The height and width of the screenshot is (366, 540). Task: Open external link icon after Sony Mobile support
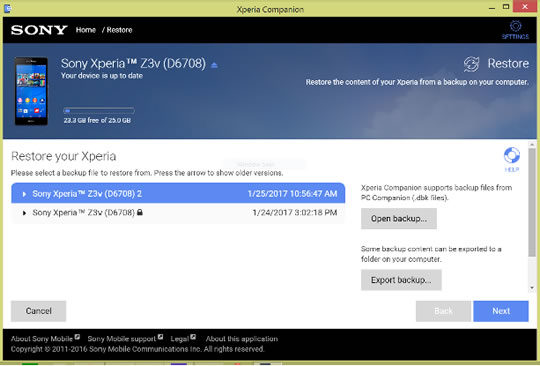[160, 337]
